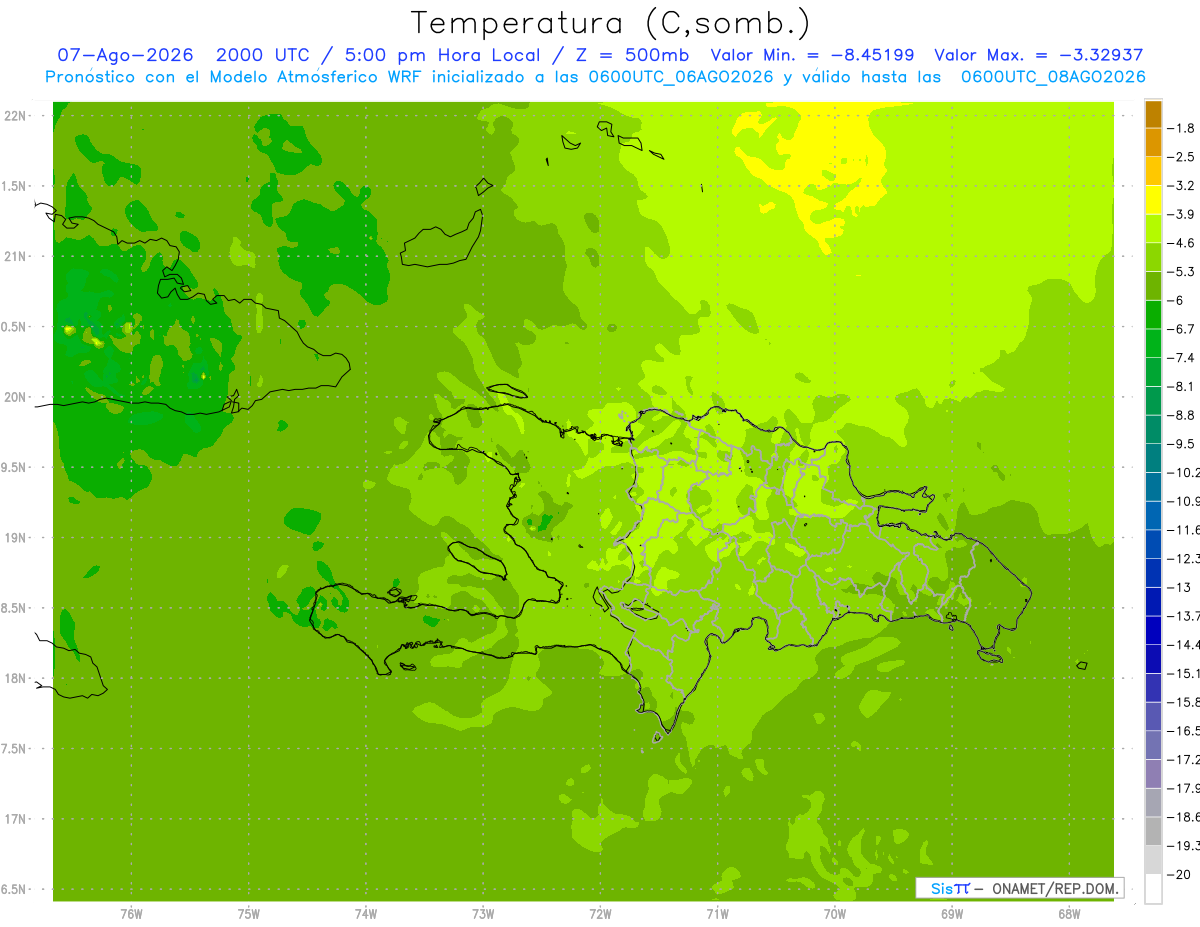1200x927 pixels.
Task: Click the '71W' longitude axis label
Action: click(717, 913)
